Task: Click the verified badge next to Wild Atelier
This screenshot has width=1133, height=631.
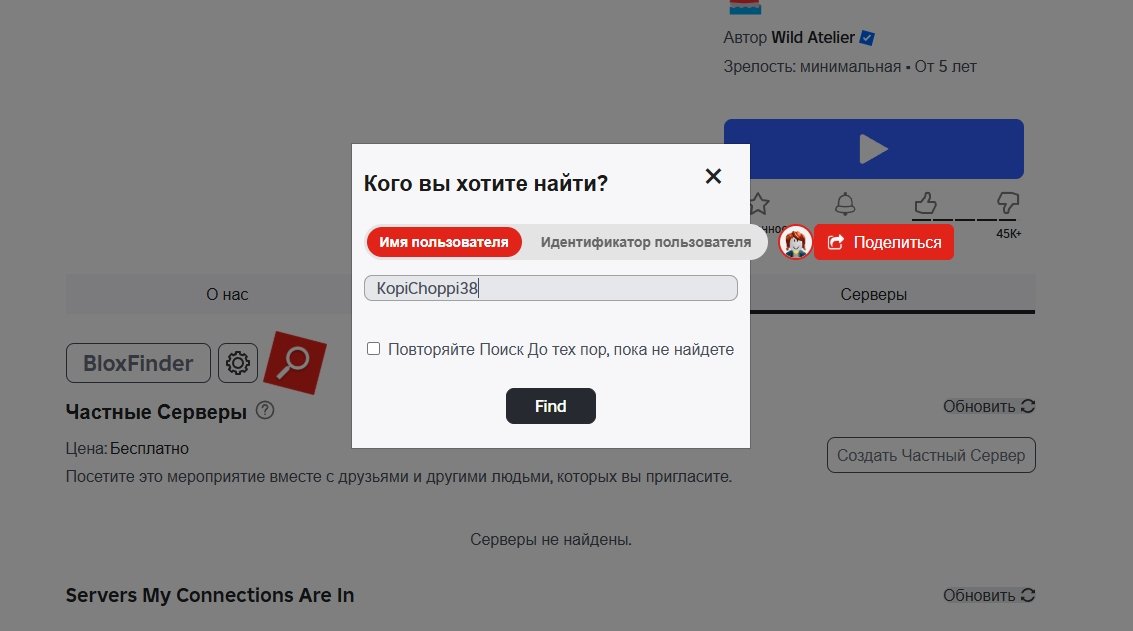Action: tap(867, 38)
